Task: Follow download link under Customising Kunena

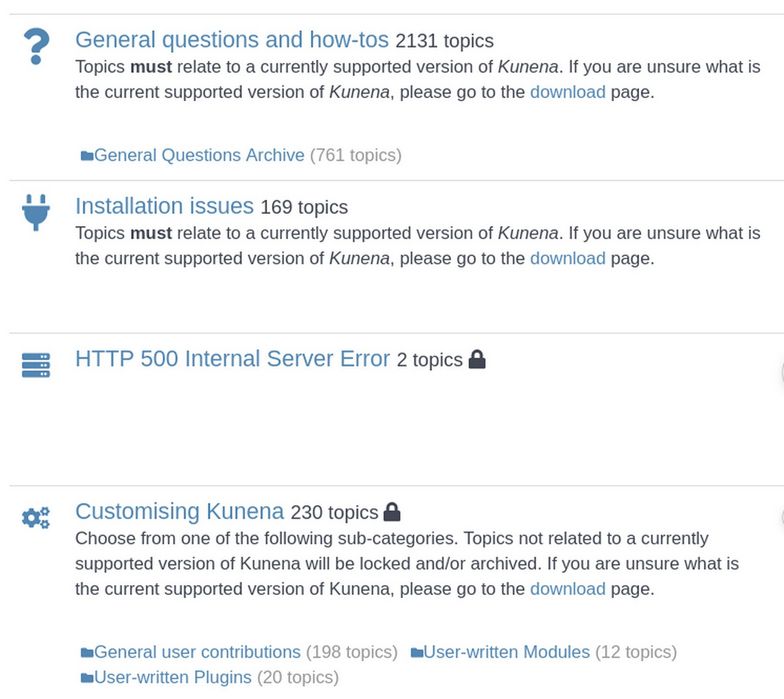Action: pos(567,589)
